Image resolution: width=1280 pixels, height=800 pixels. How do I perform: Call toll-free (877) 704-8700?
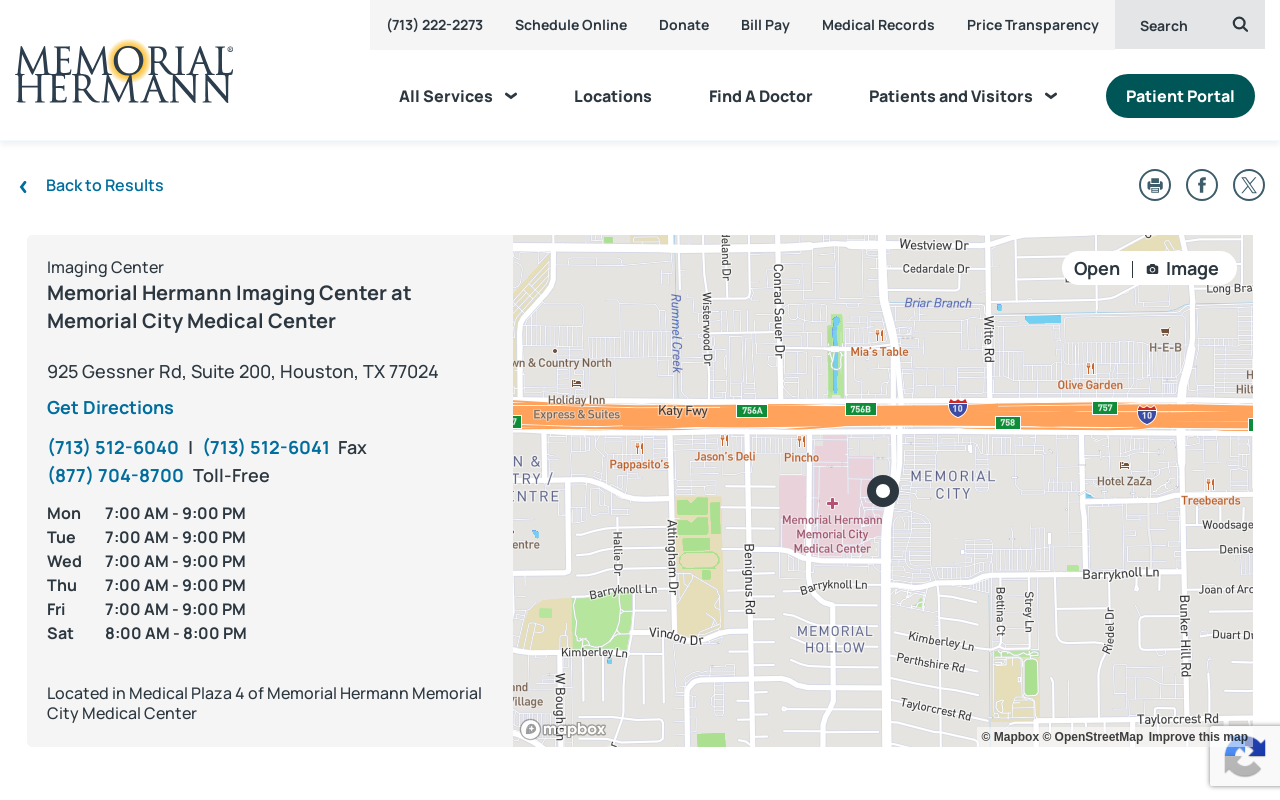[115, 476]
